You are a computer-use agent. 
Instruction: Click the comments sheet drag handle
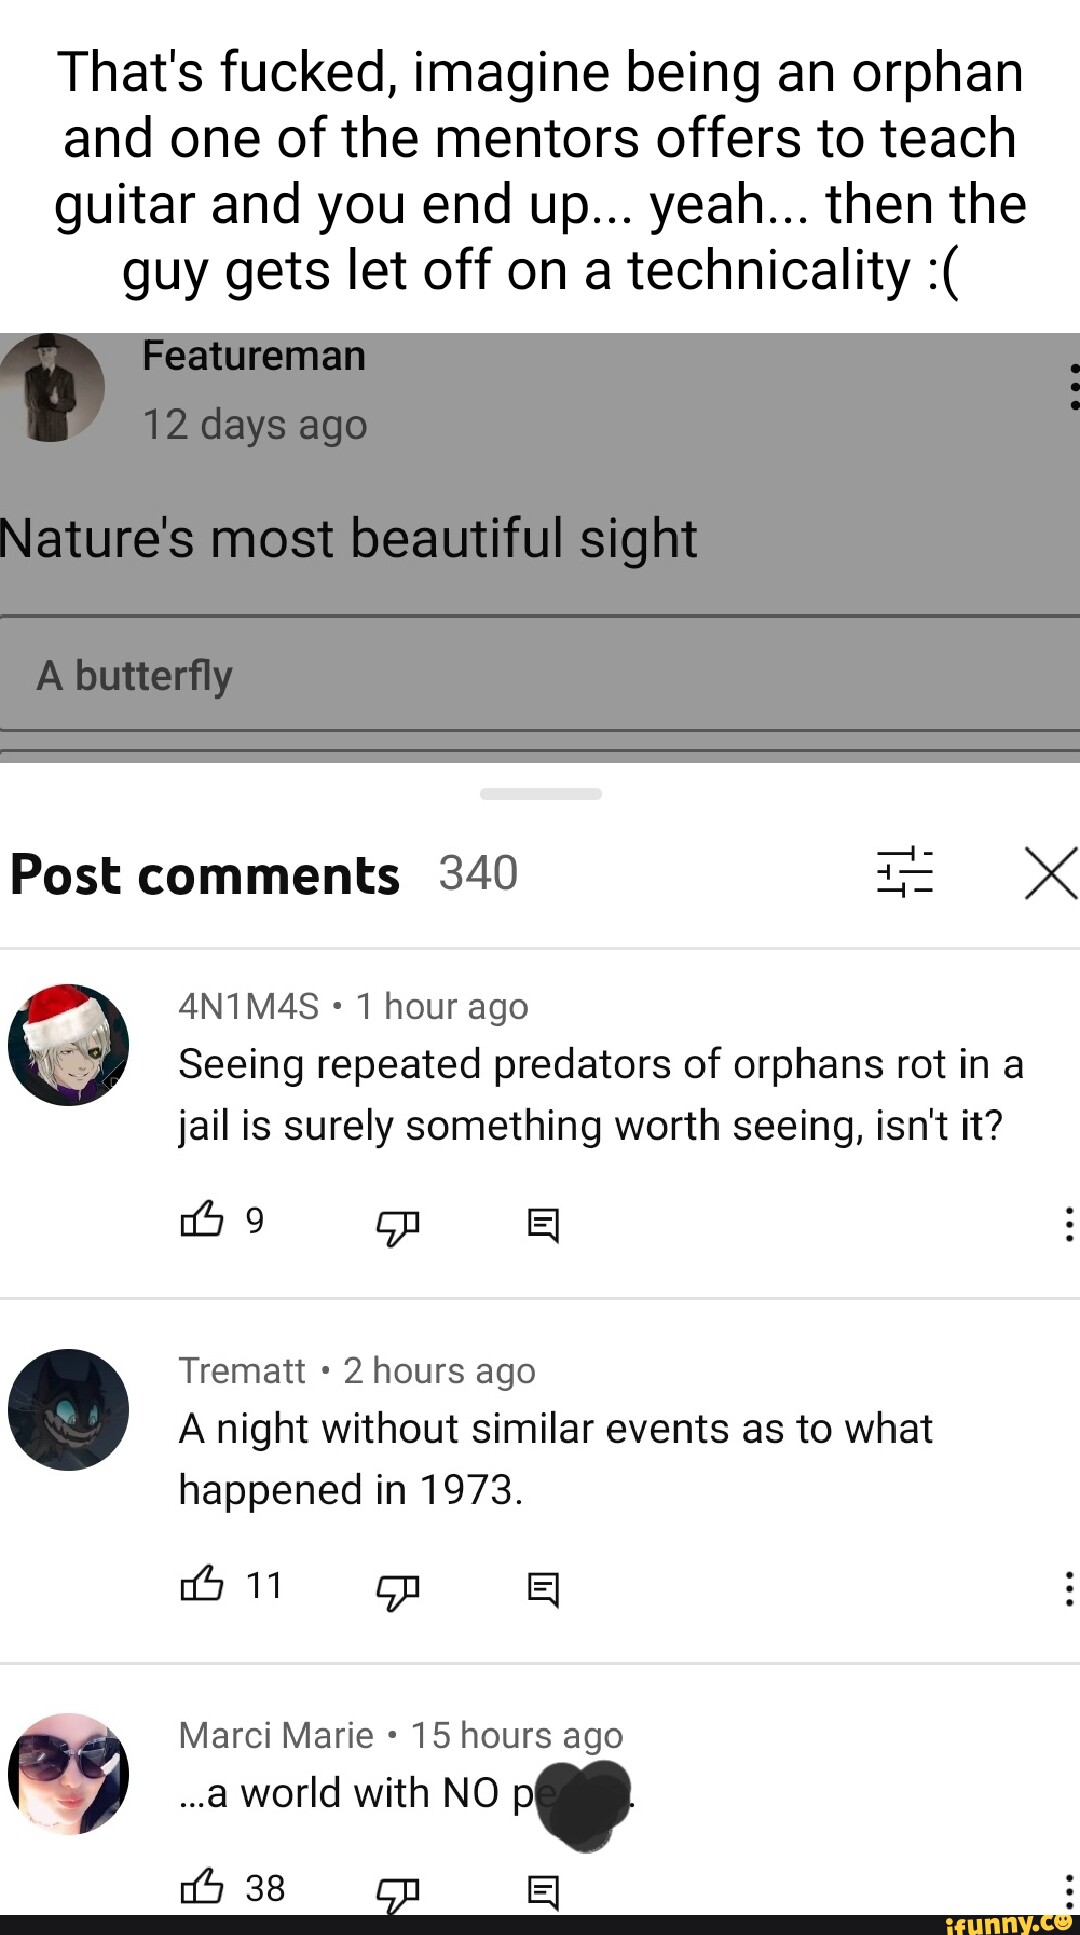[x=540, y=794]
